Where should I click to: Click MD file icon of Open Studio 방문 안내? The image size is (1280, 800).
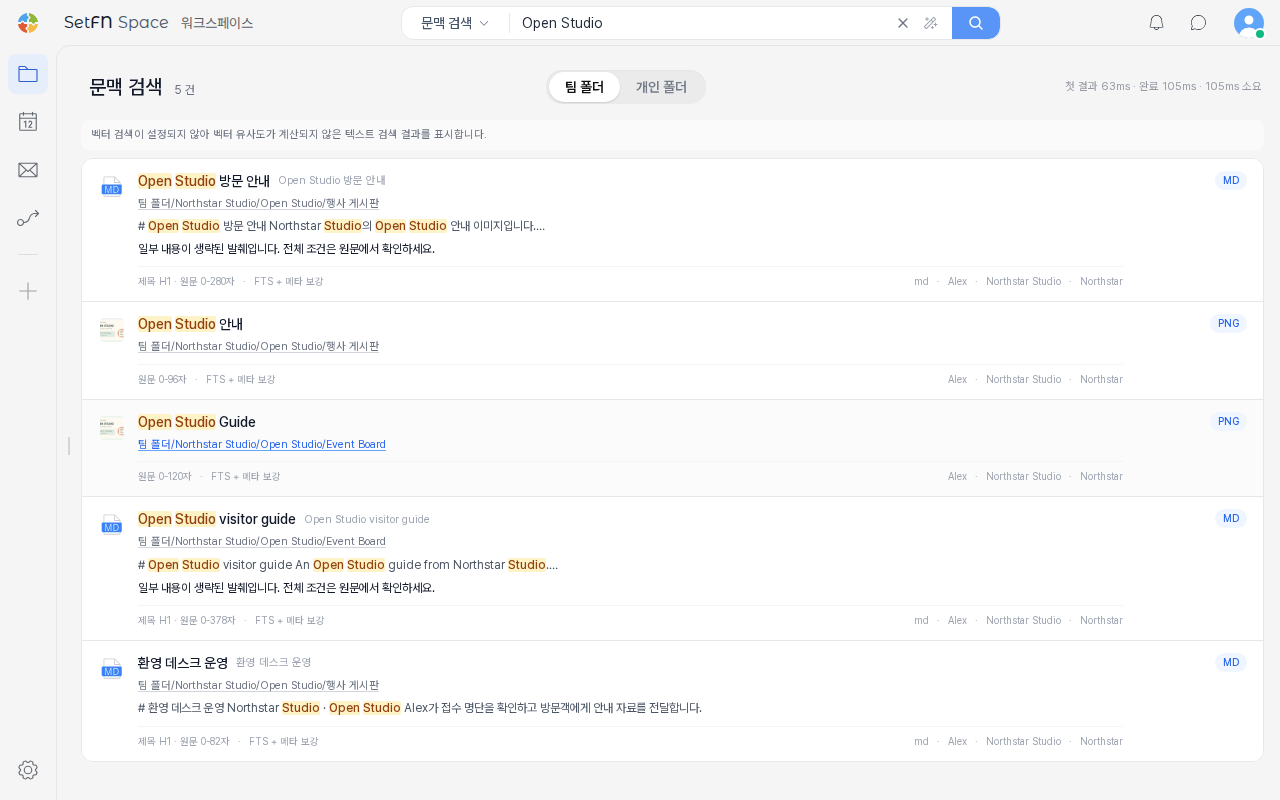111,187
